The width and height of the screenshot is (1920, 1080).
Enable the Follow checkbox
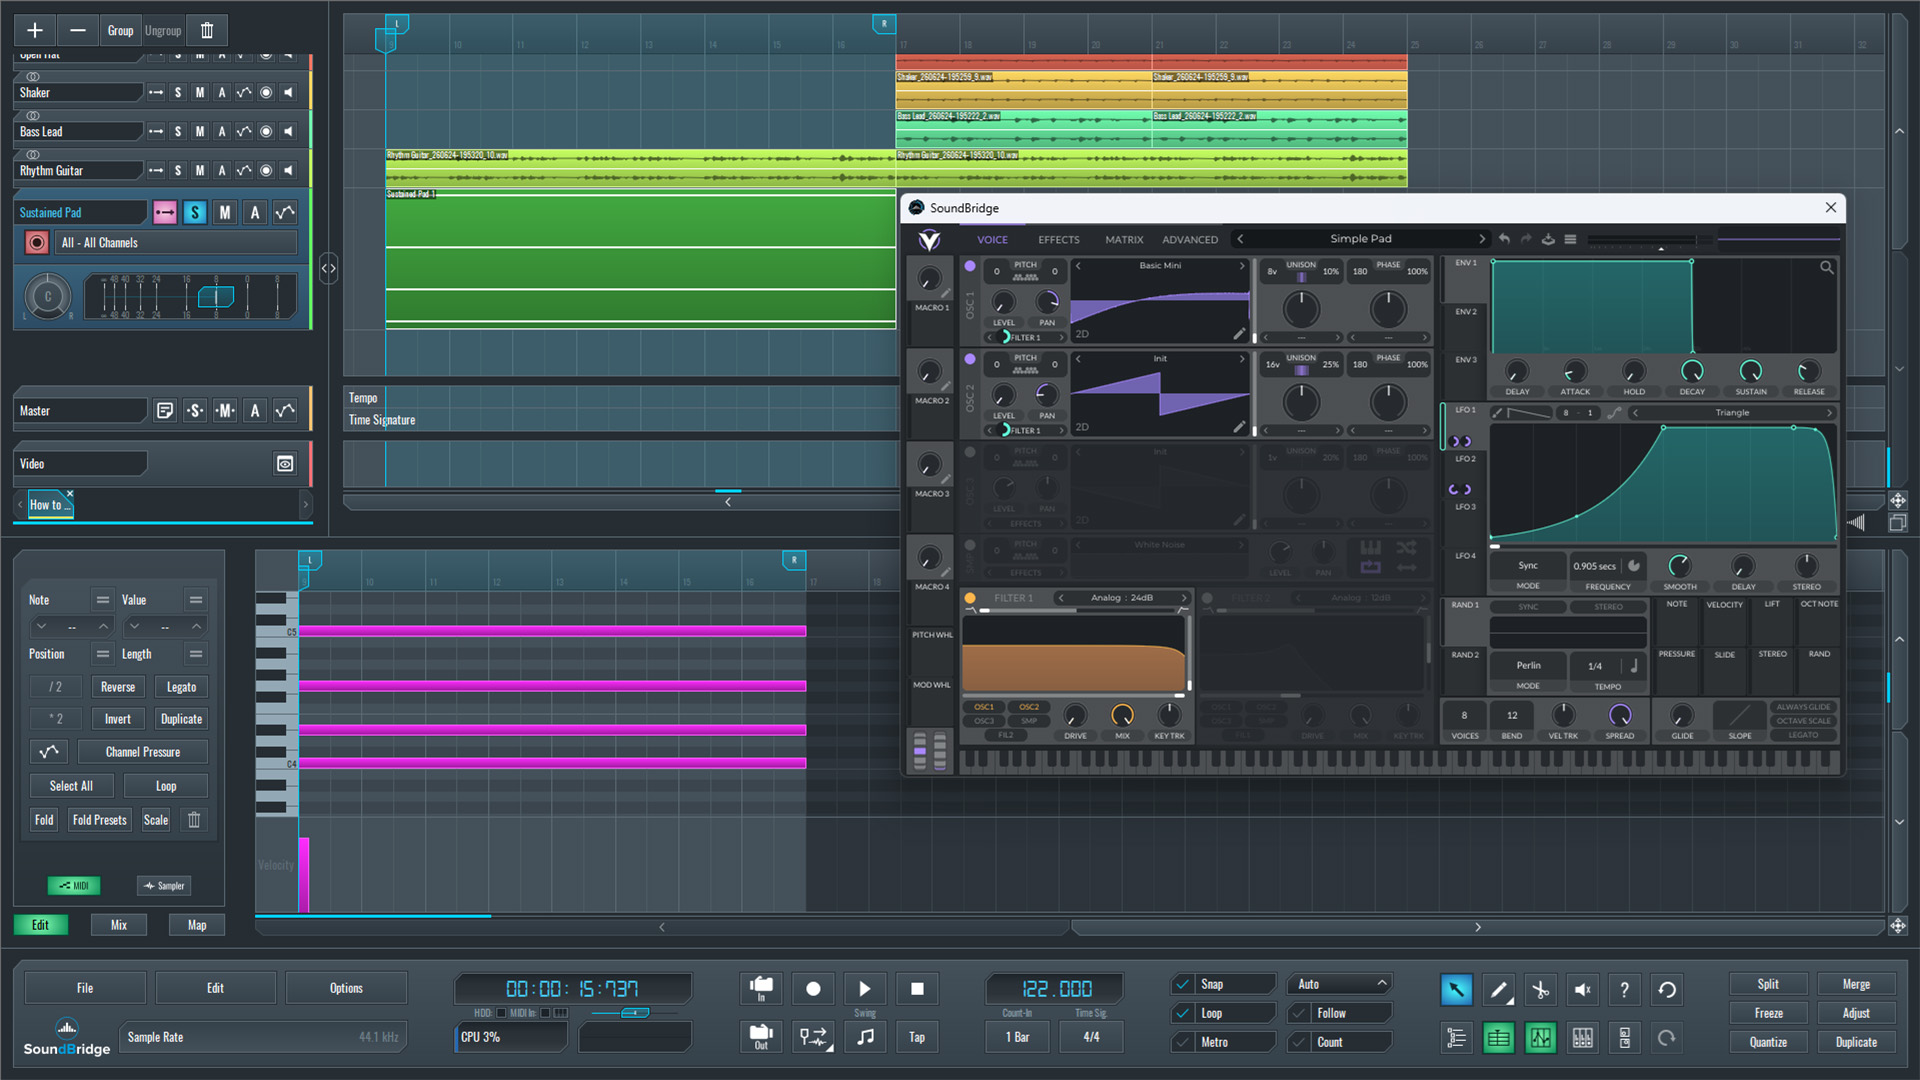1299,1013
